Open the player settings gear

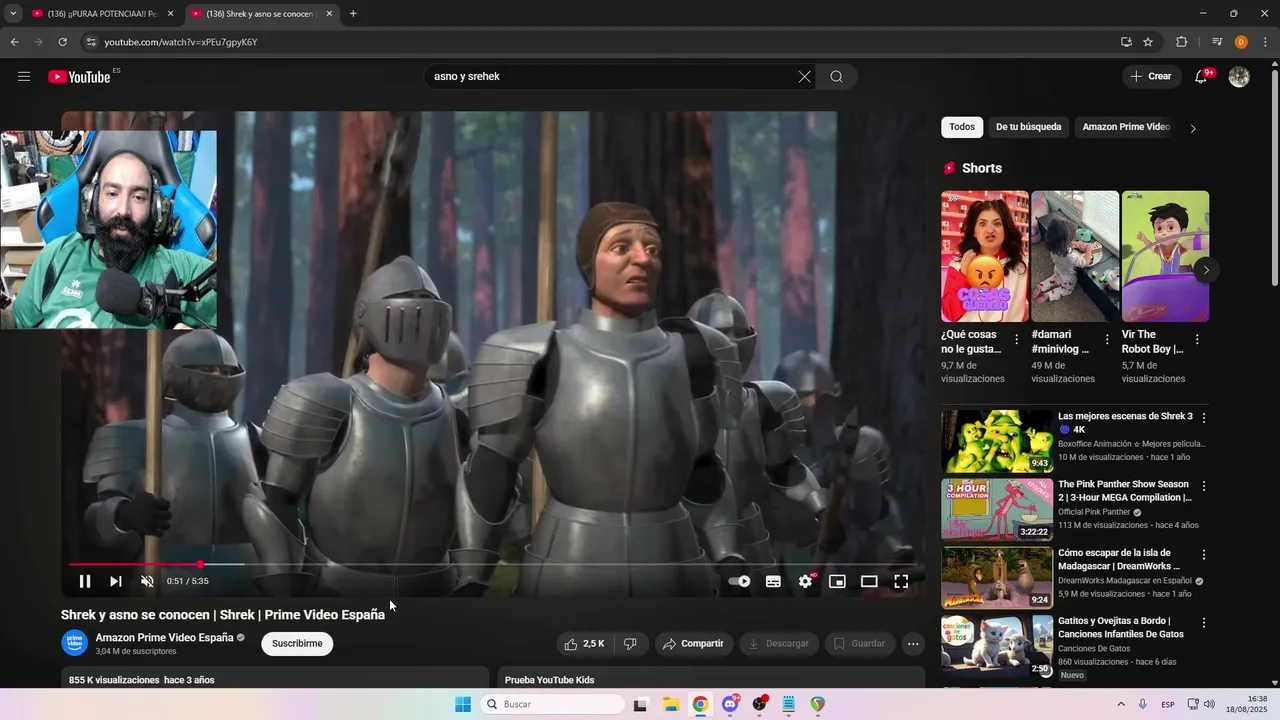[806, 581]
